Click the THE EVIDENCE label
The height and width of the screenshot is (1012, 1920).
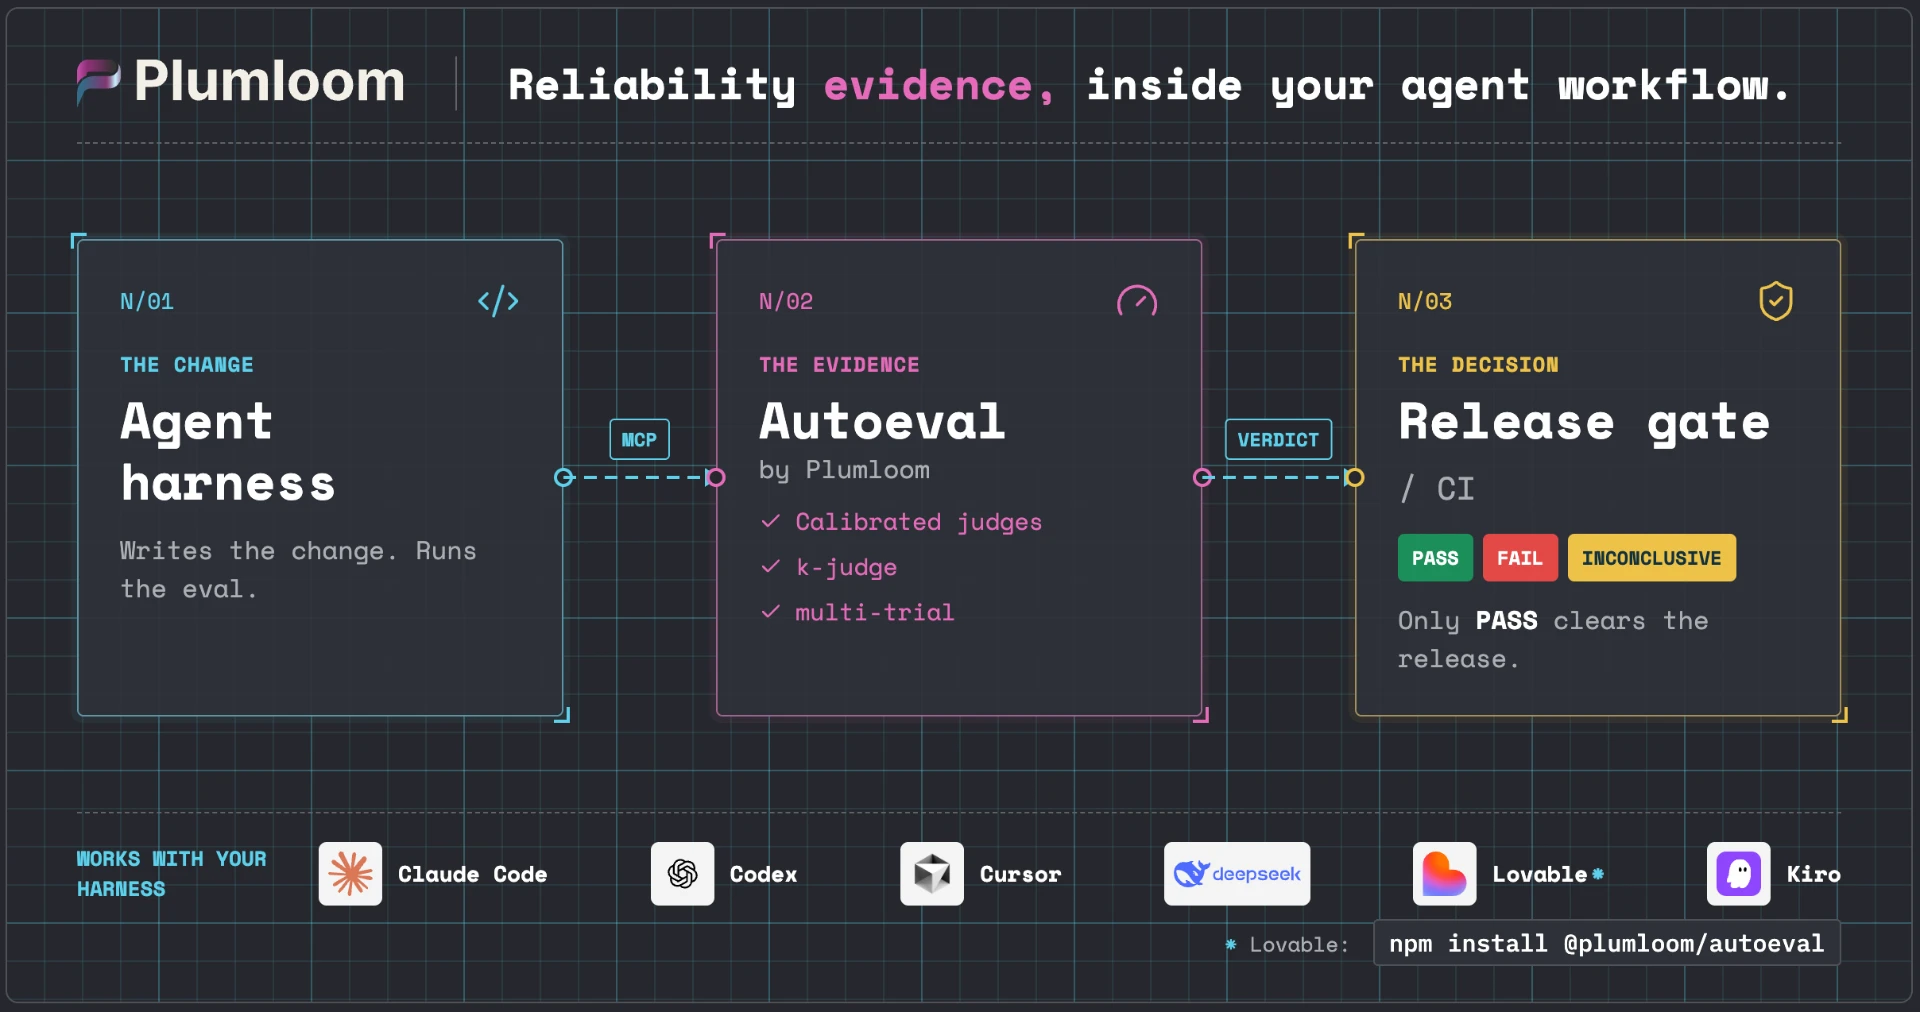pyautogui.click(x=839, y=365)
